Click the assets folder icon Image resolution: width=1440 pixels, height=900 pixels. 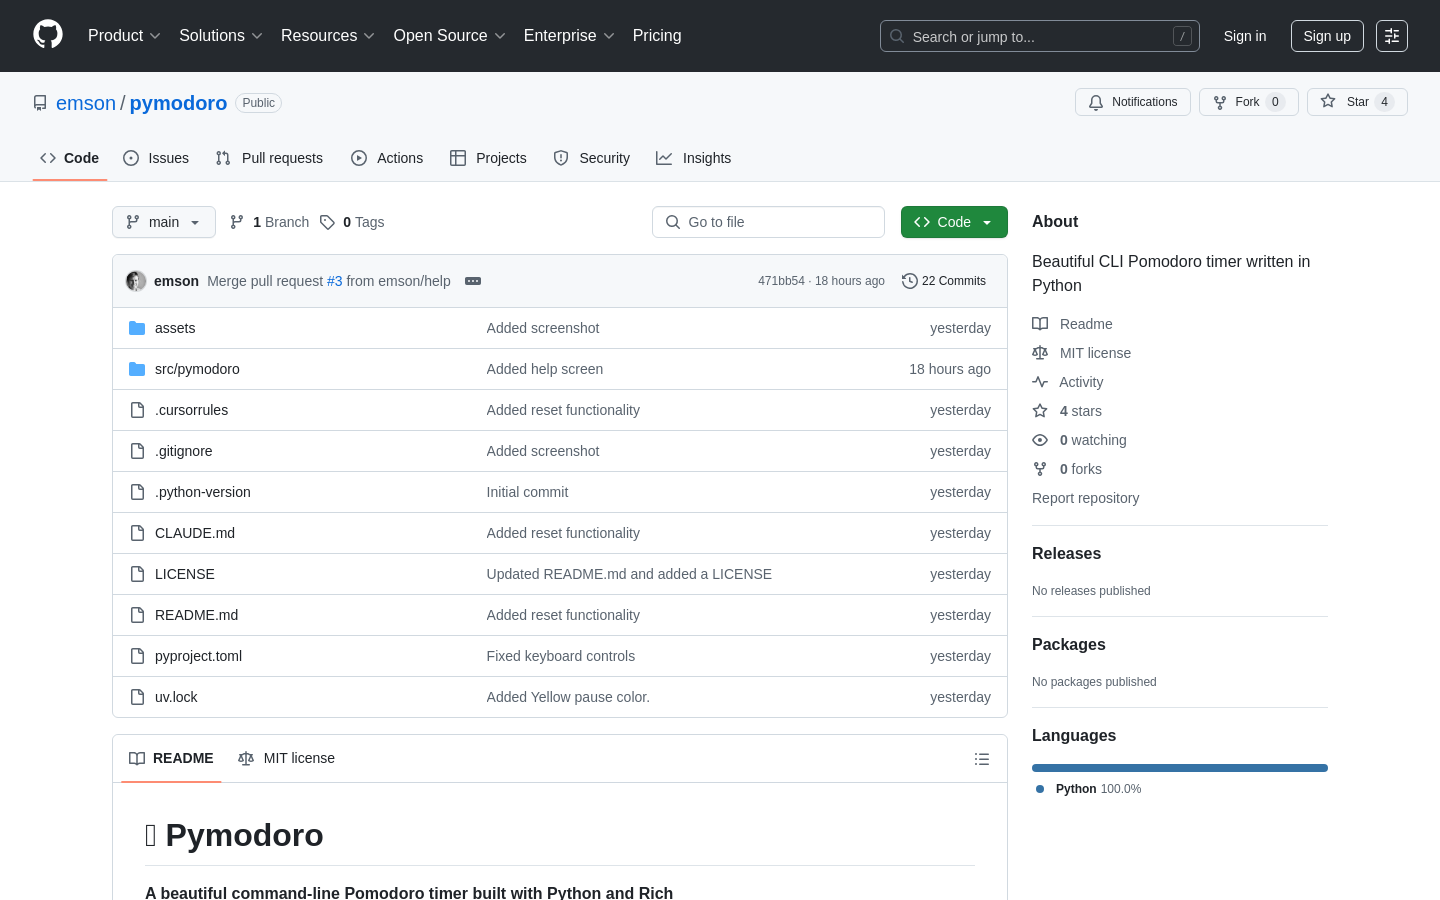coord(137,328)
